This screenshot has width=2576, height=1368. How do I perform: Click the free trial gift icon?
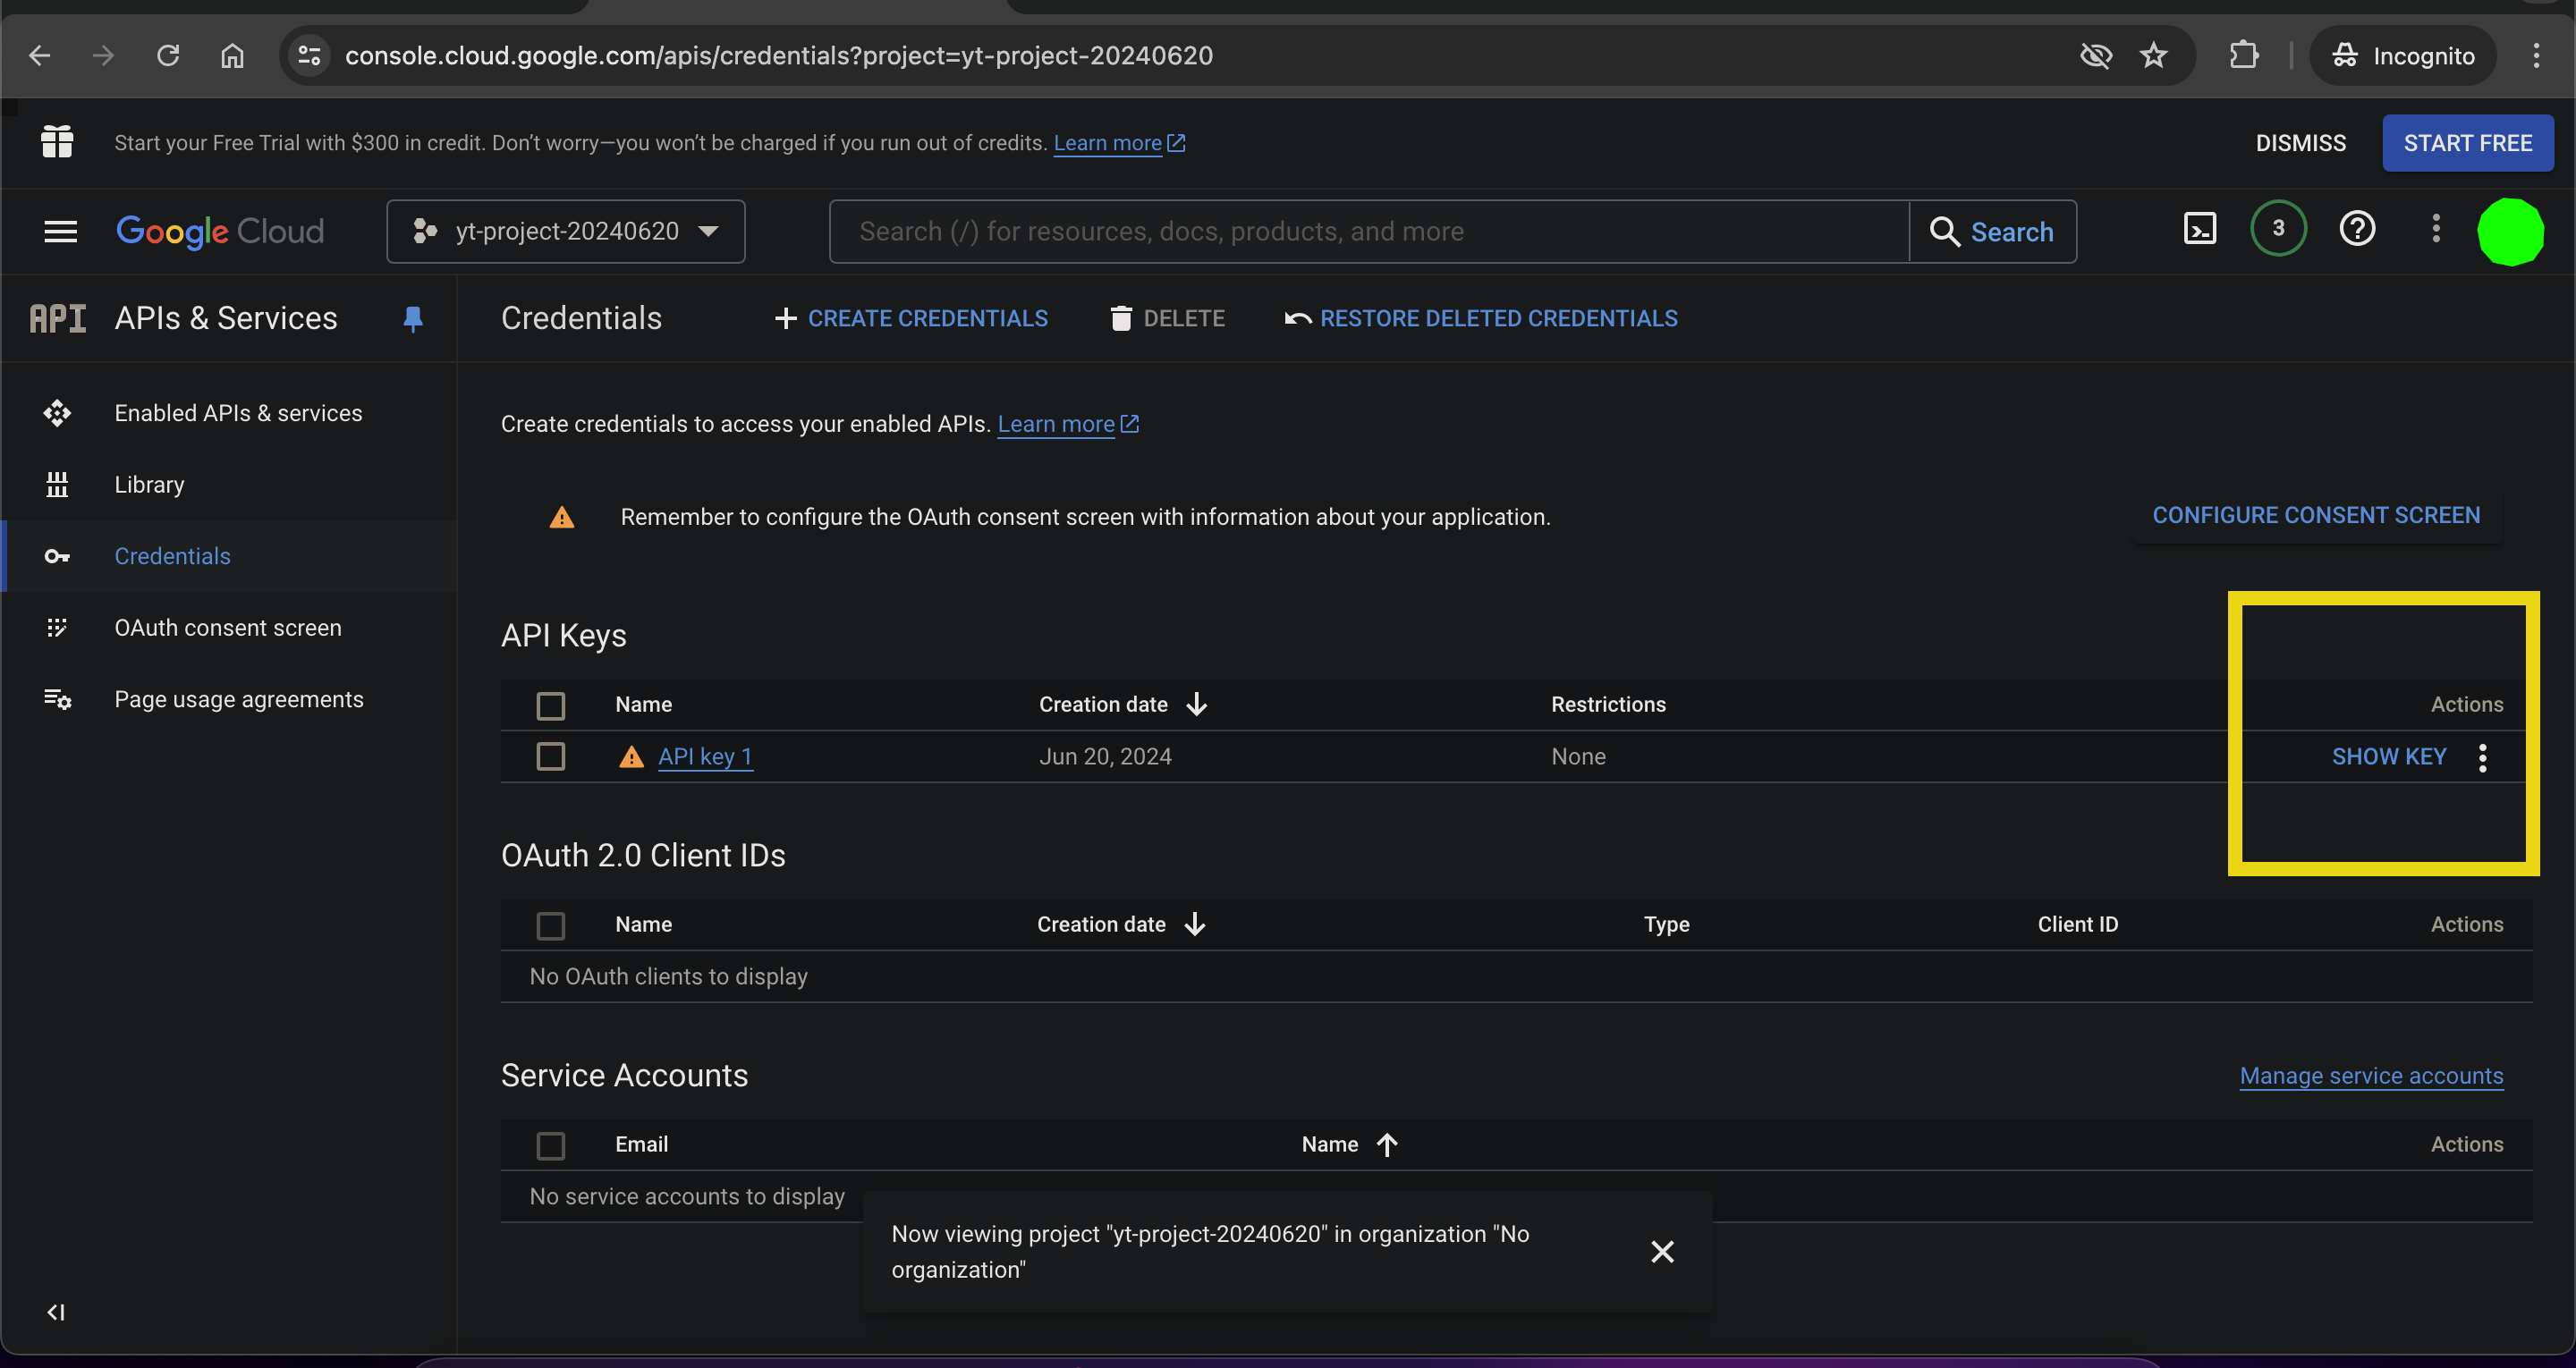tap(57, 142)
